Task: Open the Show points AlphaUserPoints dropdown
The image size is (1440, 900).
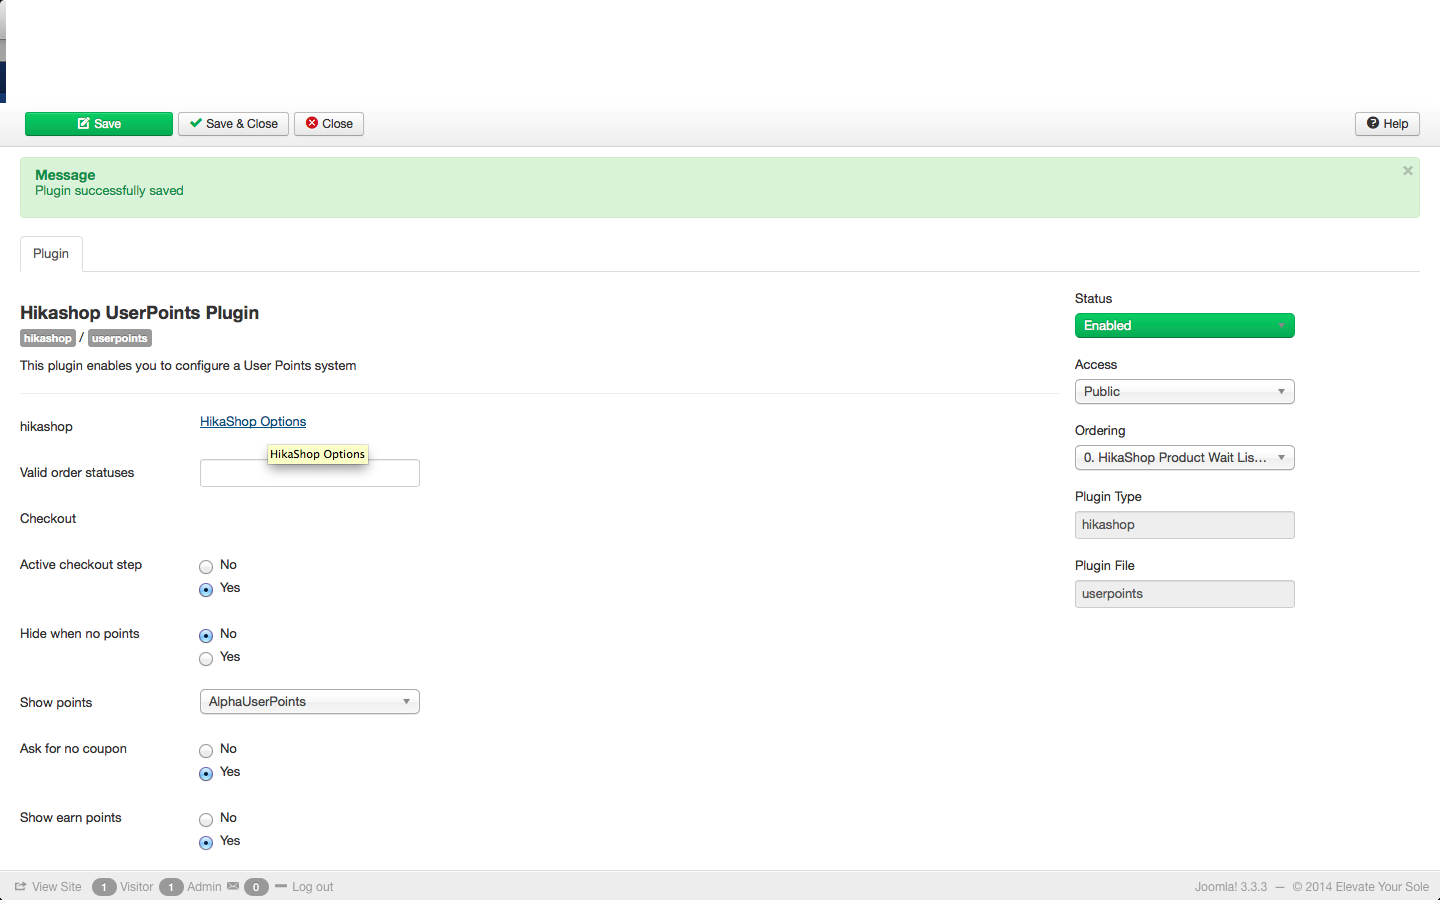Action: (310, 702)
